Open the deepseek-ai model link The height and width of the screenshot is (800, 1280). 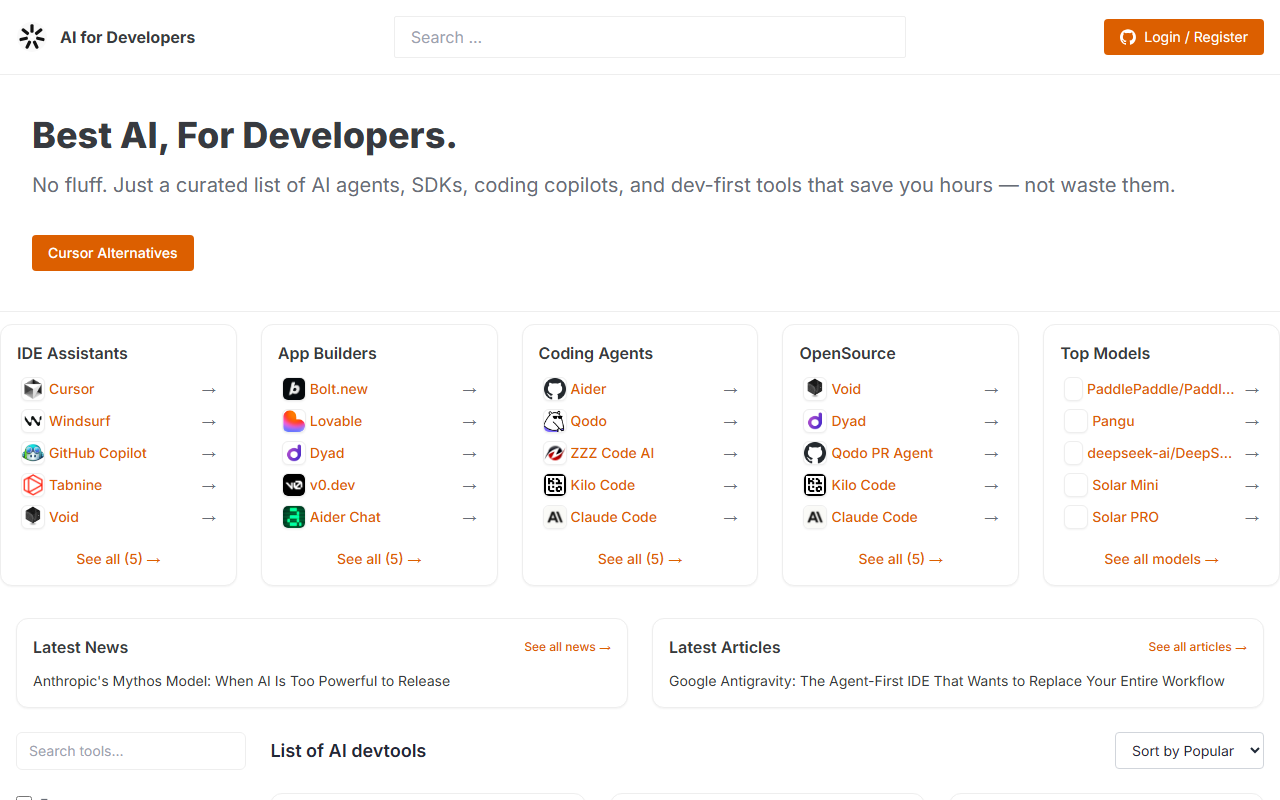[x=1160, y=453]
